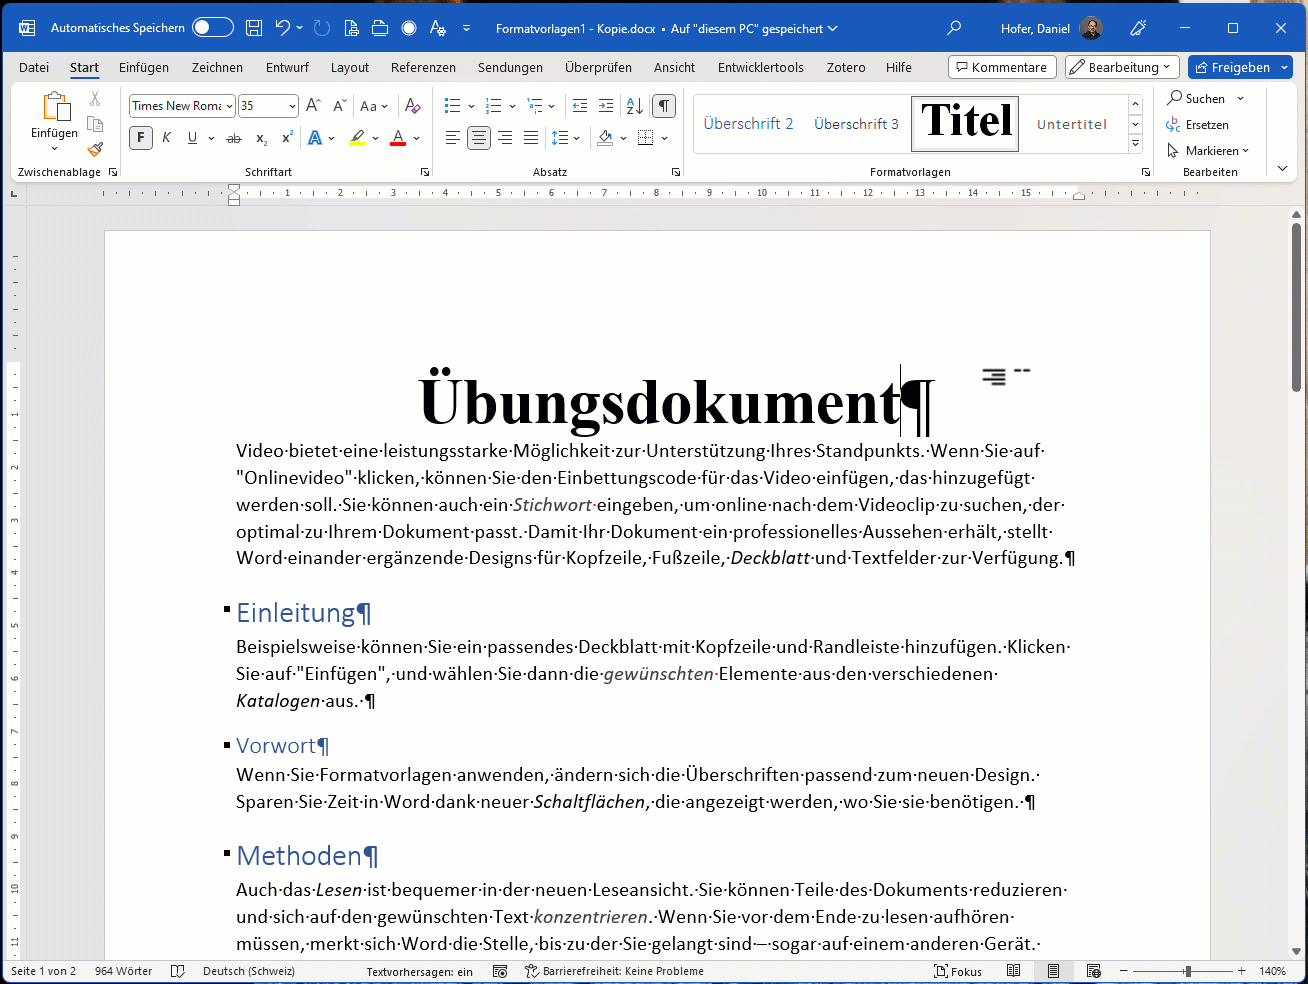Switch to the Referenzen tab
Image resolution: width=1308 pixels, height=984 pixels.
coord(423,68)
